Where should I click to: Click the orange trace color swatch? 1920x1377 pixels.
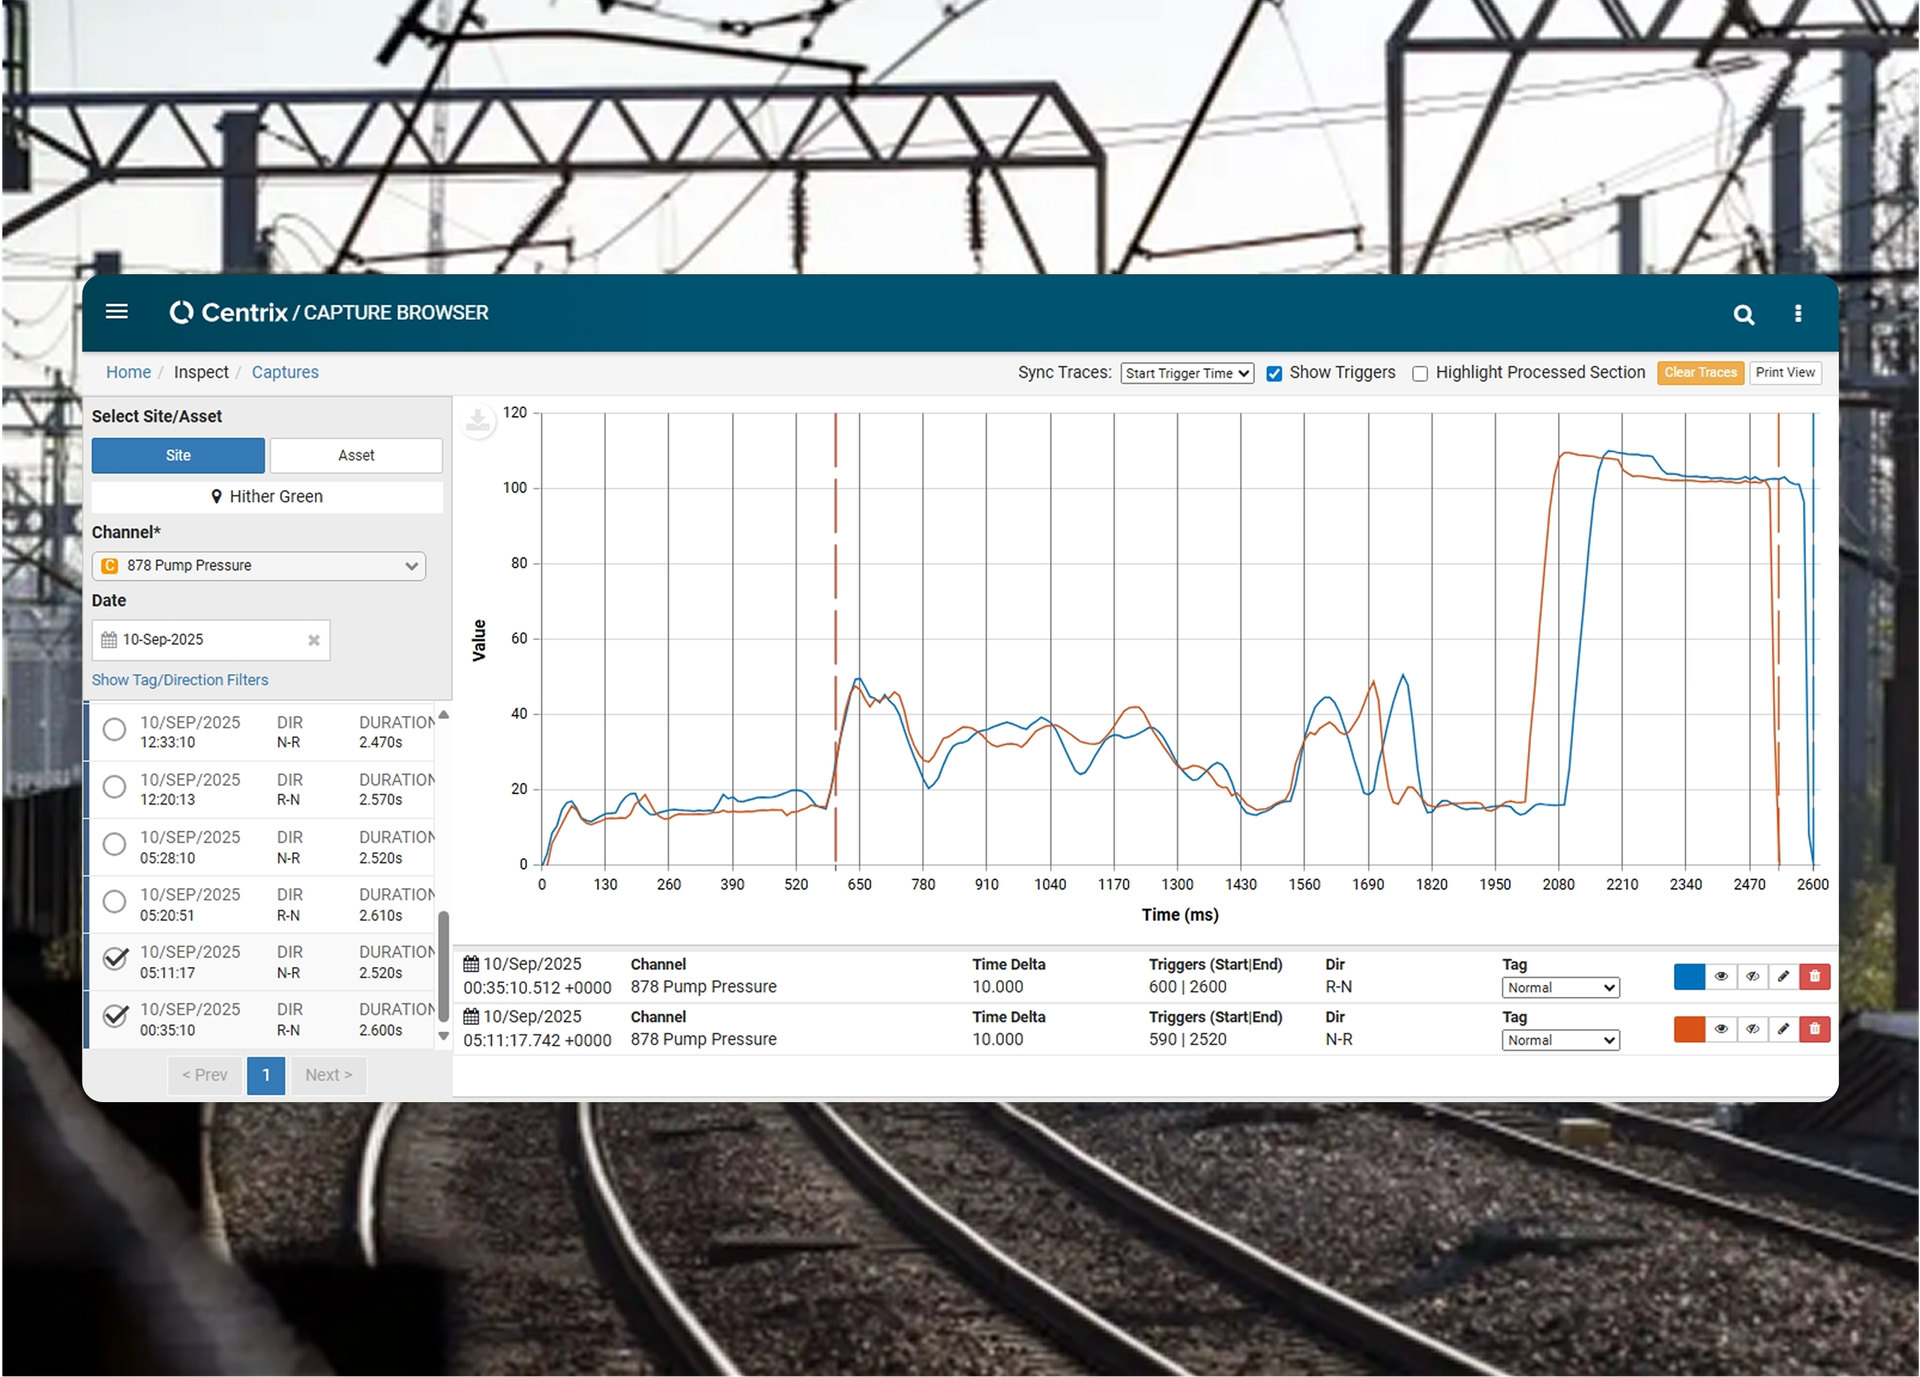[x=1689, y=1029]
